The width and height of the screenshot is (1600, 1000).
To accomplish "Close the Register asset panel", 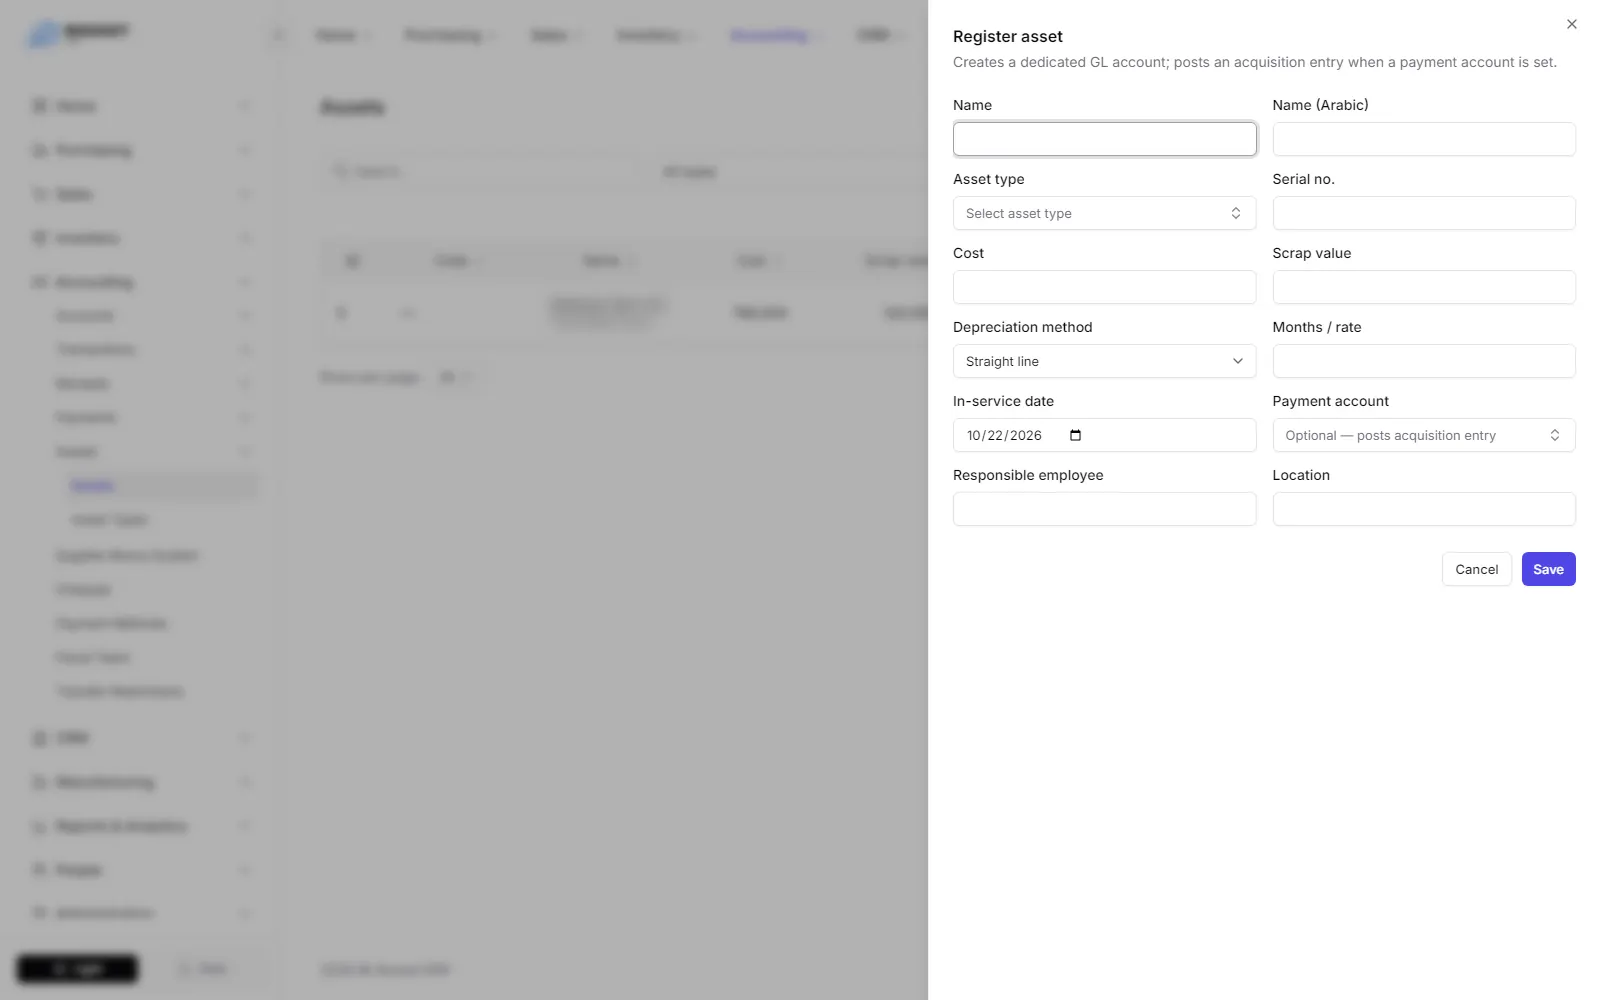I will [x=1571, y=24].
